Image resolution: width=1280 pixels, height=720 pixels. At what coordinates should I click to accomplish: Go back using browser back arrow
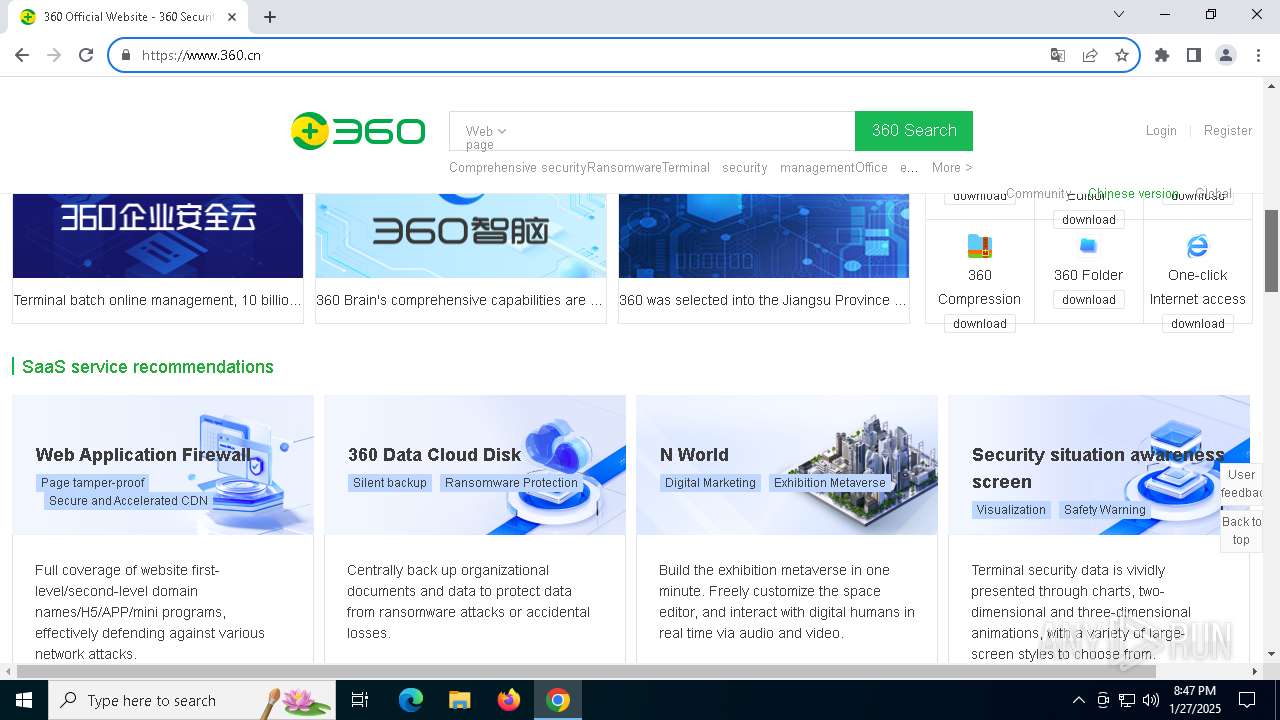click(22, 55)
